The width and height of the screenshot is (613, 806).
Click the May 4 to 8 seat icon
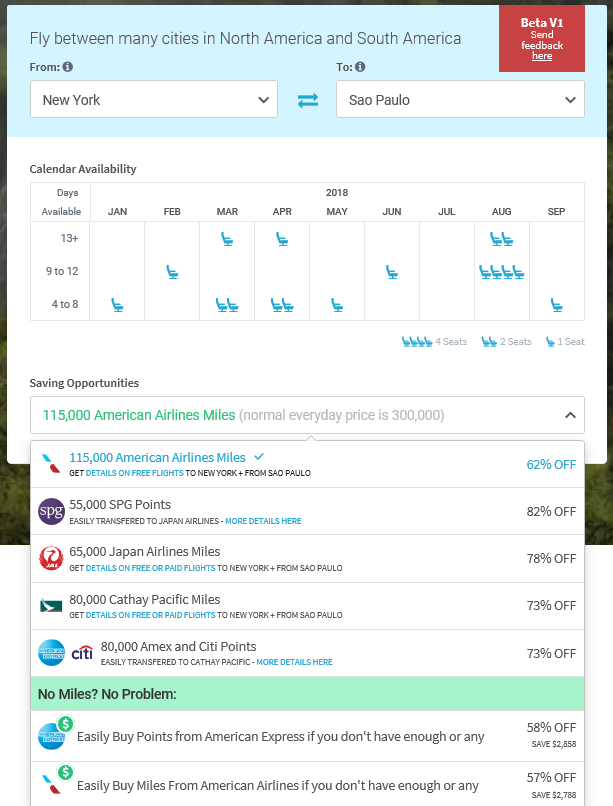tap(337, 305)
